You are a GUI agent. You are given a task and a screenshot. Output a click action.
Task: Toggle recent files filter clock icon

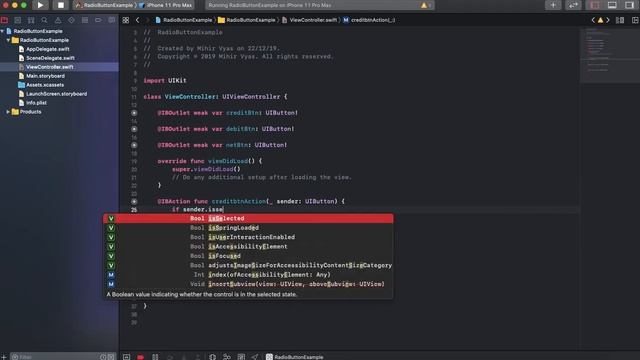[103, 357]
